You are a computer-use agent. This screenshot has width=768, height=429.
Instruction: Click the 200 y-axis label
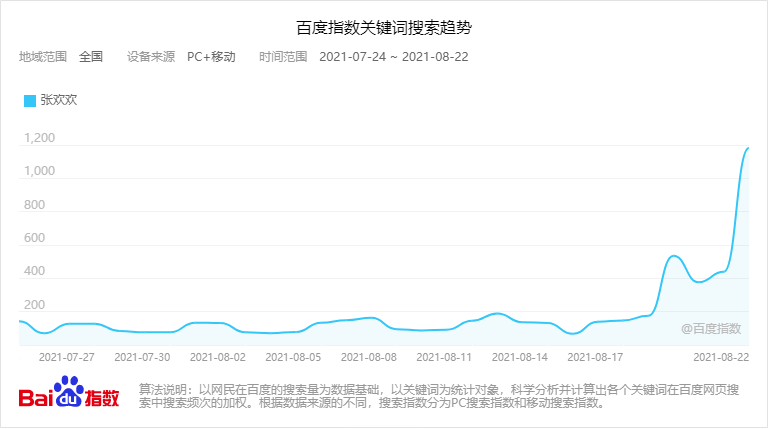pyautogui.click(x=34, y=305)
